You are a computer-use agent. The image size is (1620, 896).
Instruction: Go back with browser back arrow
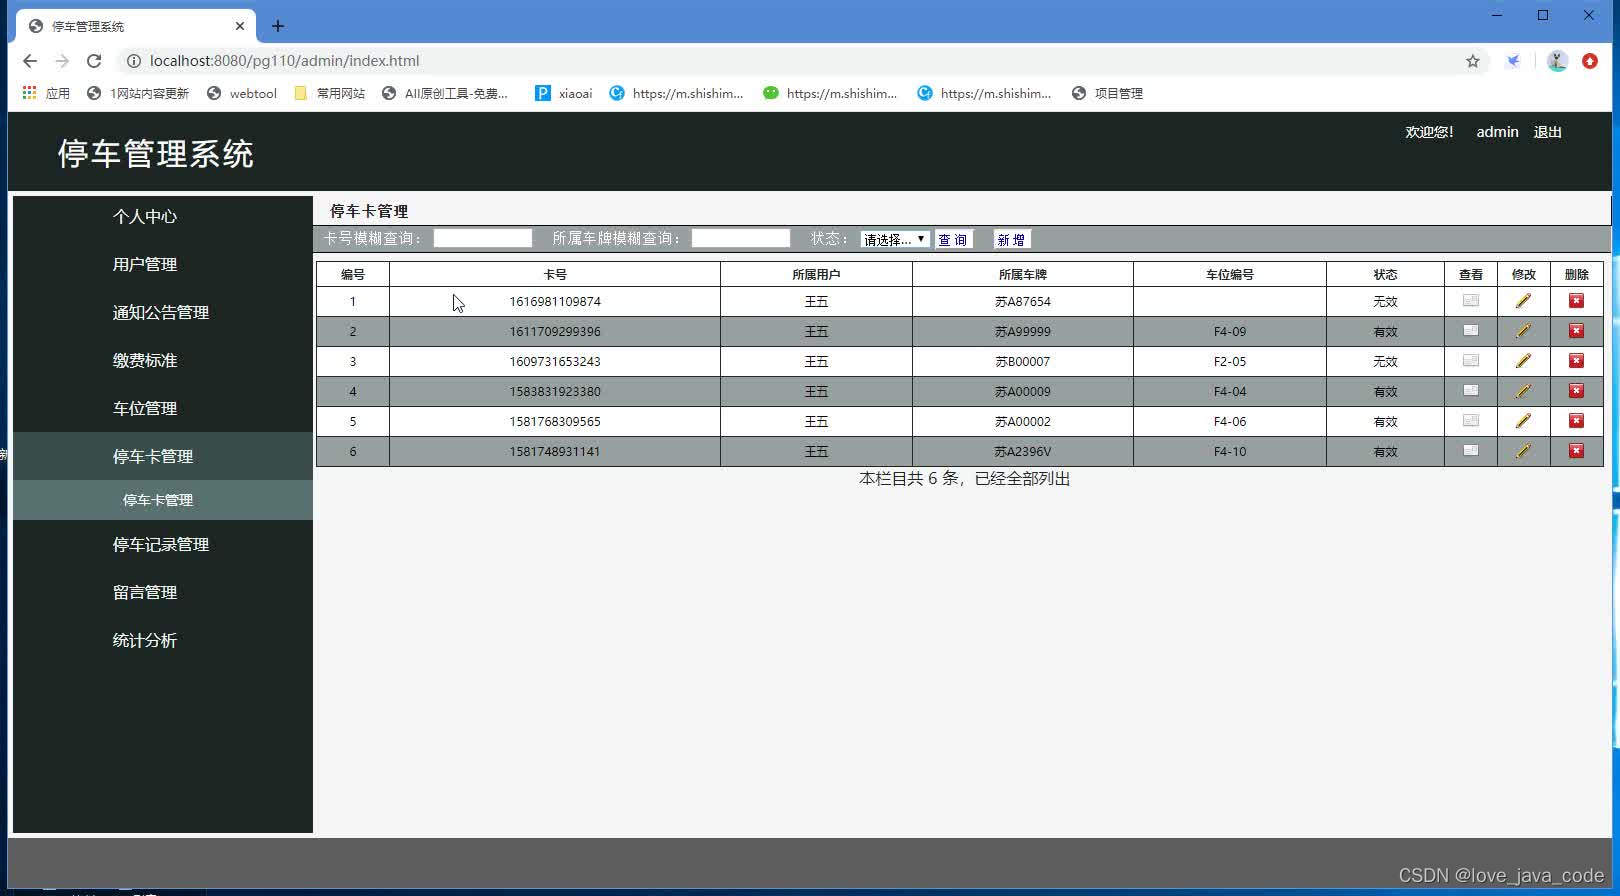point(30,61)
